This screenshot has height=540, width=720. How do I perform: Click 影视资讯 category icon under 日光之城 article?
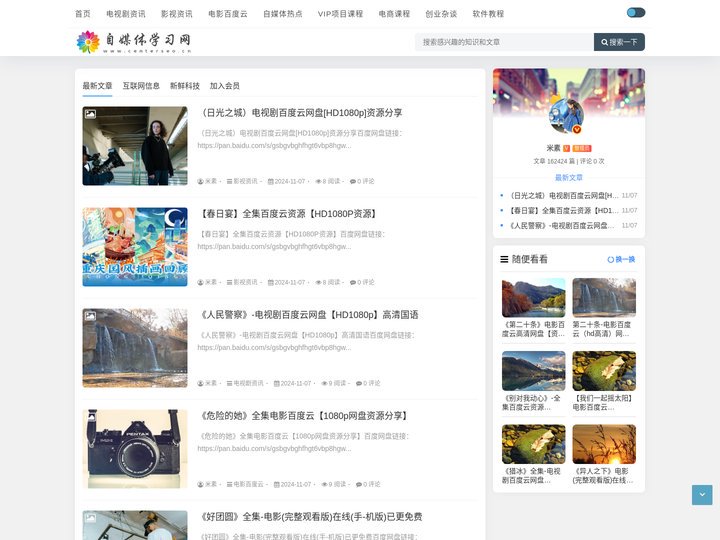tap(230, 181)
